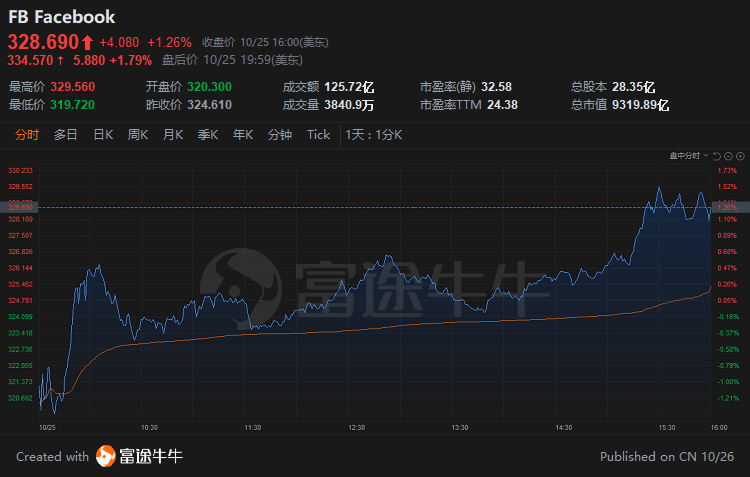This screenshot has width=750, height=477.
Task: Expand the 盘中分时 session dropdown
Action: pyautogui.click(x=688, y=157)
